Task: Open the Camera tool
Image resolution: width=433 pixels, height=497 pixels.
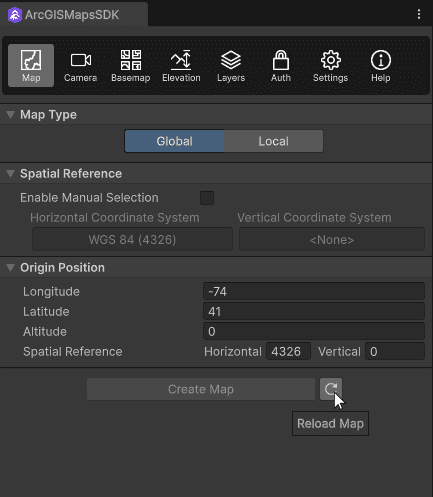Action: [x=81, y=66]
